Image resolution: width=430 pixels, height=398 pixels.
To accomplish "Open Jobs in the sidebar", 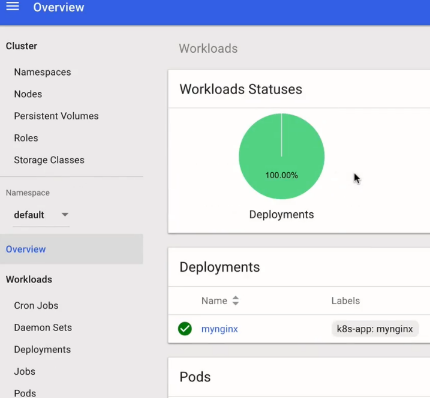I will [x=25, y=372].
